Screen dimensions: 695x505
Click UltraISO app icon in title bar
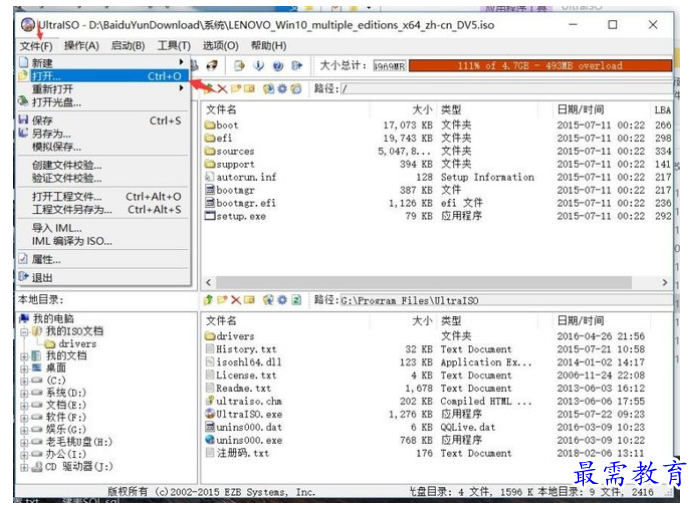(28, 25)
